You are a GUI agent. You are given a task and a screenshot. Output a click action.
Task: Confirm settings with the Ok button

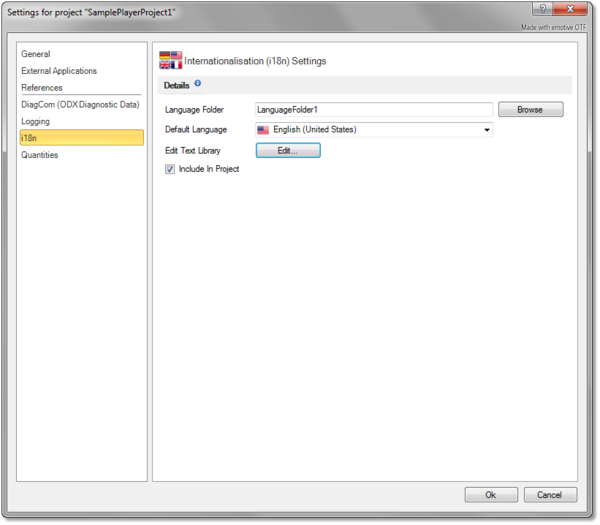[491, 494]
